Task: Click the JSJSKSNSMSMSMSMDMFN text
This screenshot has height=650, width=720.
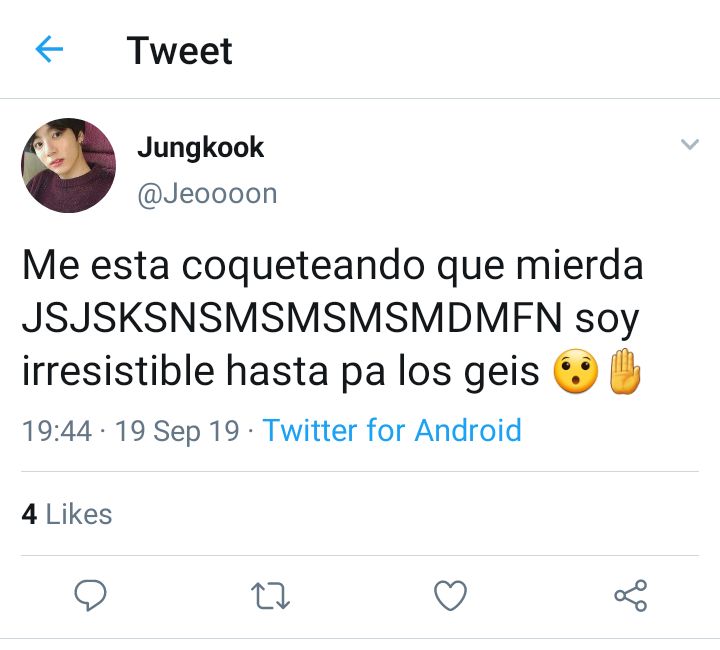Action: pyautogui.click(x=292, y=318)
